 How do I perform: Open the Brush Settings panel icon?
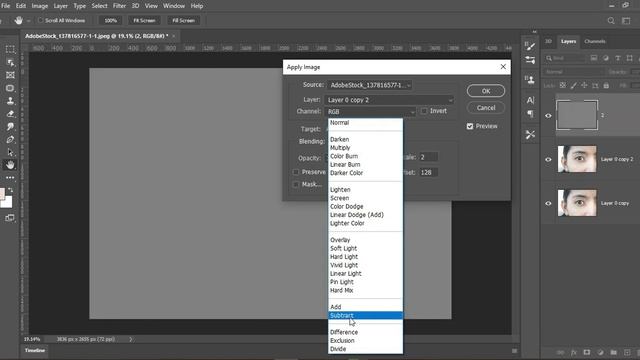pyautogui.click(x=530, y=60)
